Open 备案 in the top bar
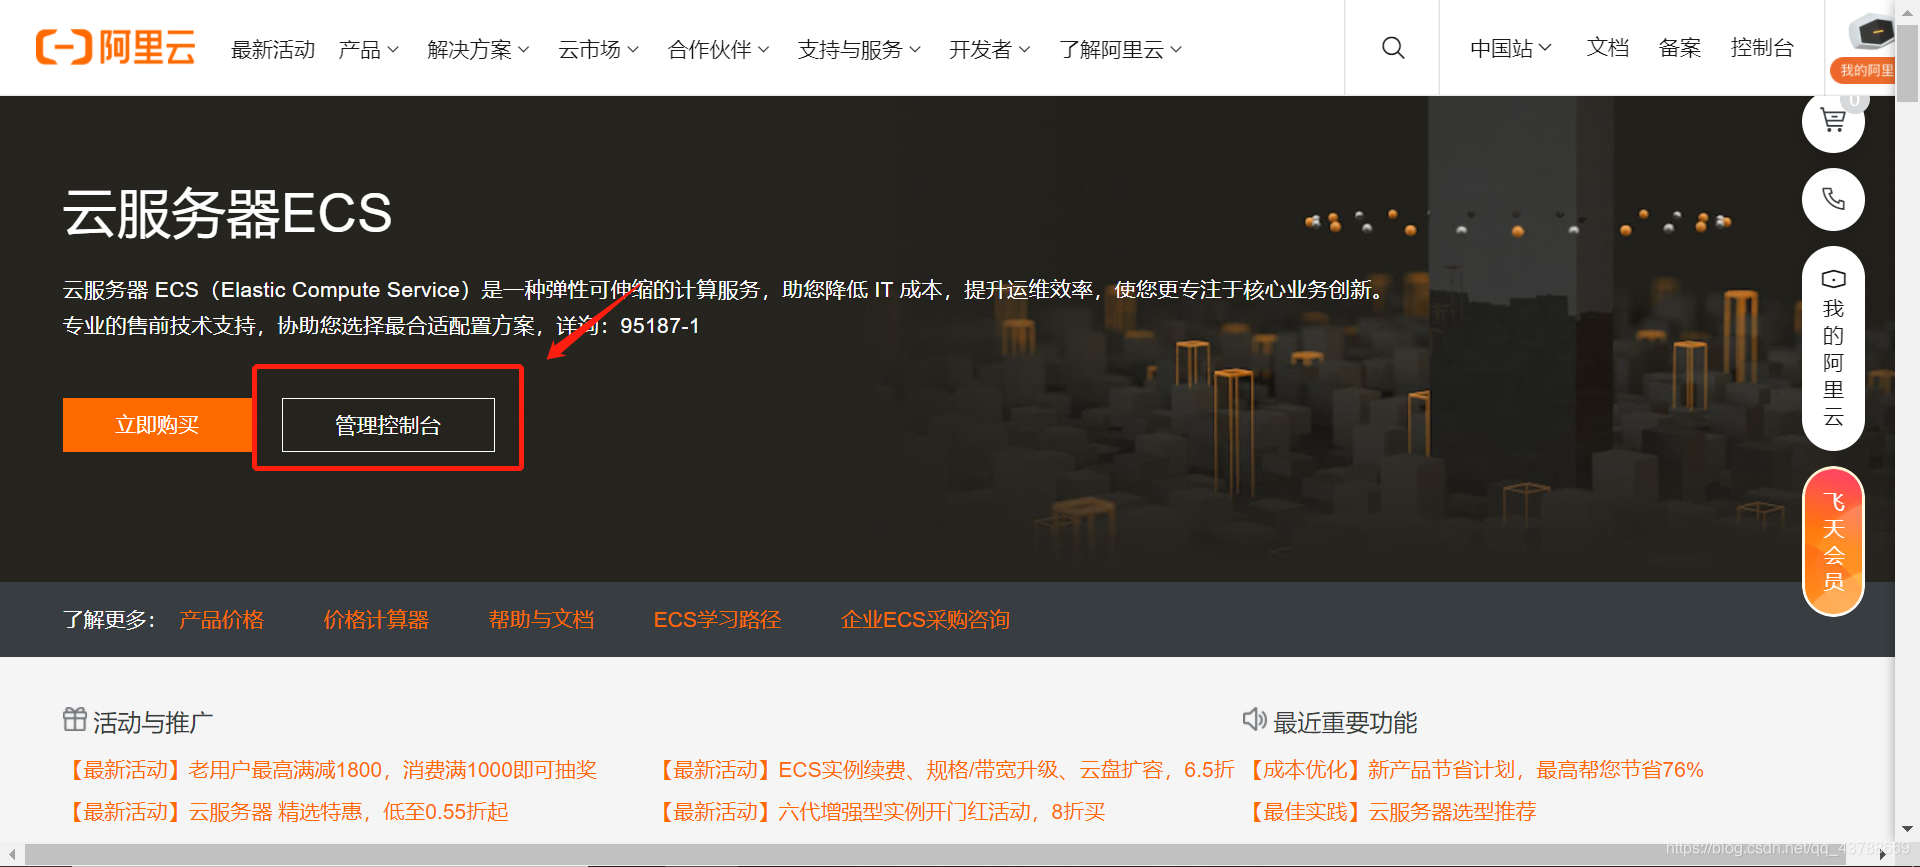Viewport: 1920px width, 867px height. (1680, 47)
